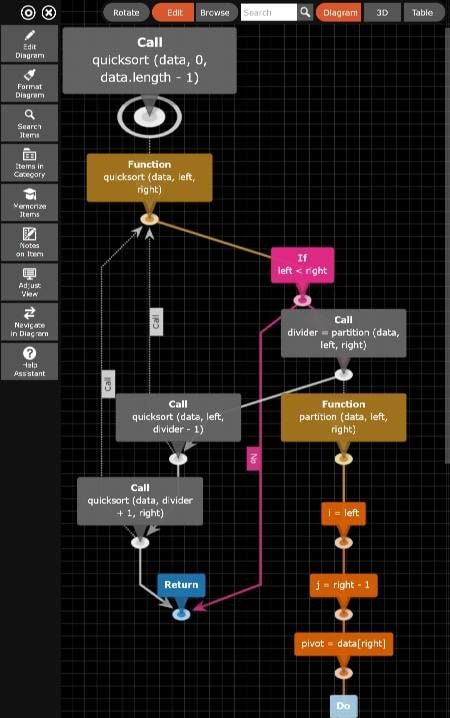Click the Call edge label on the dotted line nearest the quicksort(data, left, divider - 1) node

[x=156, y=322]
